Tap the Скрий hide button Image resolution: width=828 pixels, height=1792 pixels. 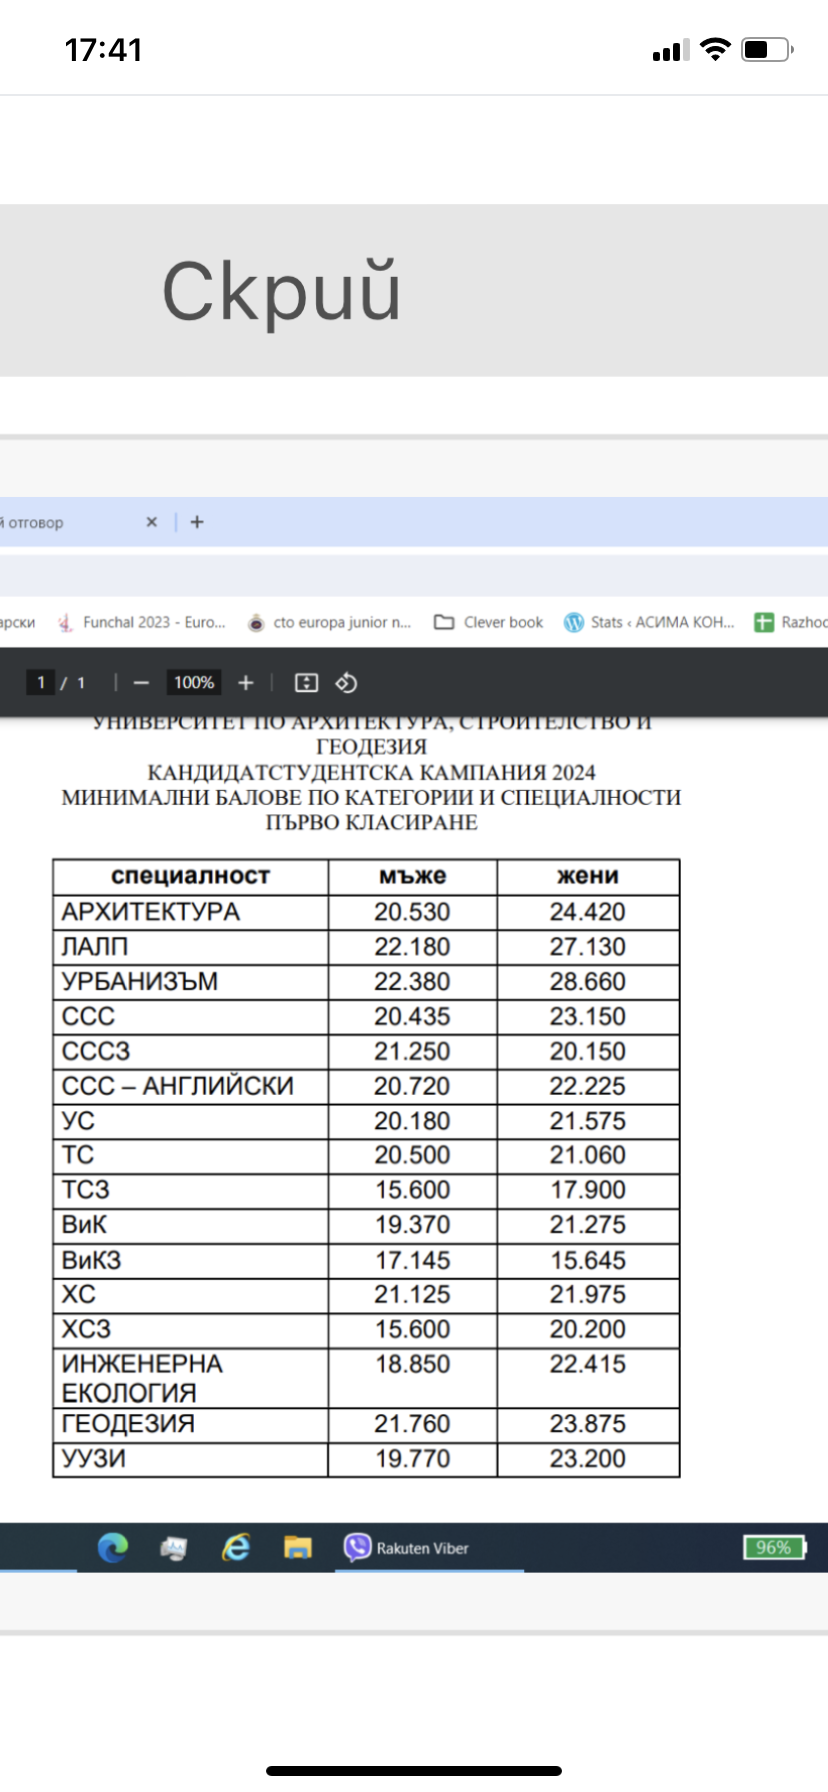point(281,291)
